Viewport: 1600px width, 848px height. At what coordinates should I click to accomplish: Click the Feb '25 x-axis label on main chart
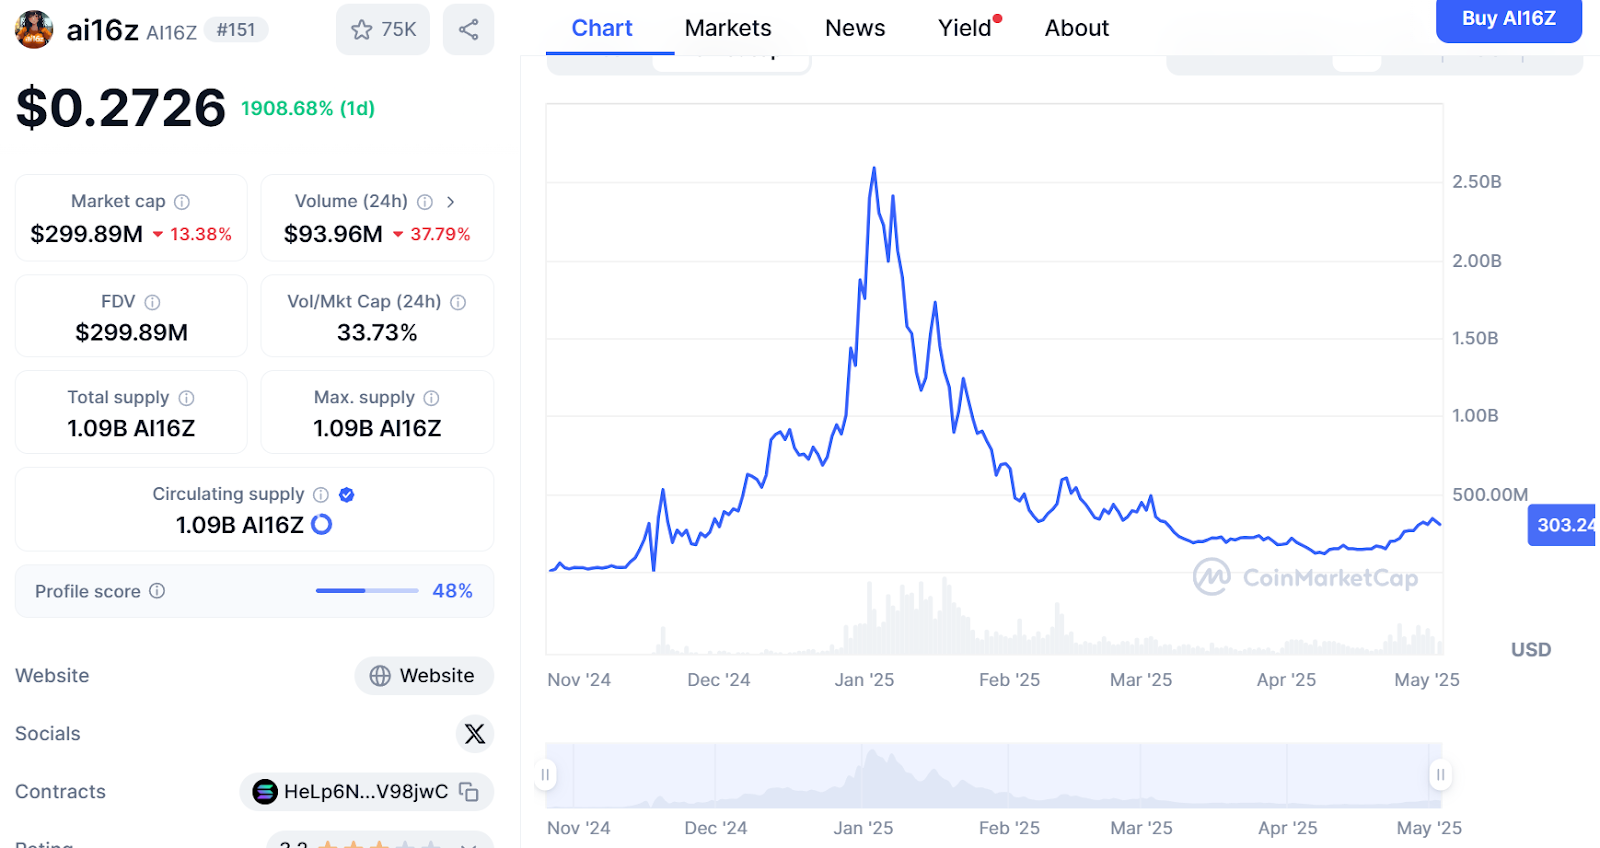pyautogui.click(x=1009, y=680)
